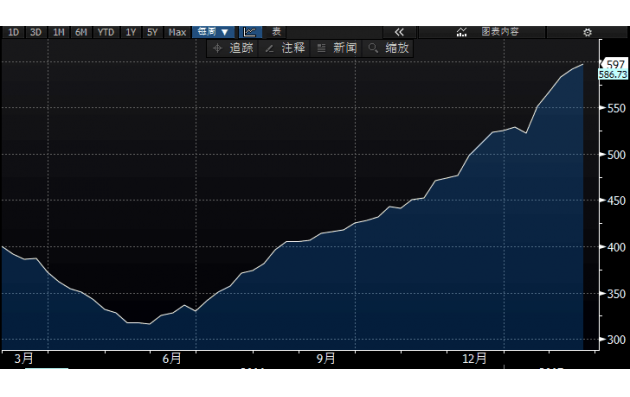Open chart settings gear icon
Screen dimensions: 630x397
pyautogui.click(x=587, y=32)
